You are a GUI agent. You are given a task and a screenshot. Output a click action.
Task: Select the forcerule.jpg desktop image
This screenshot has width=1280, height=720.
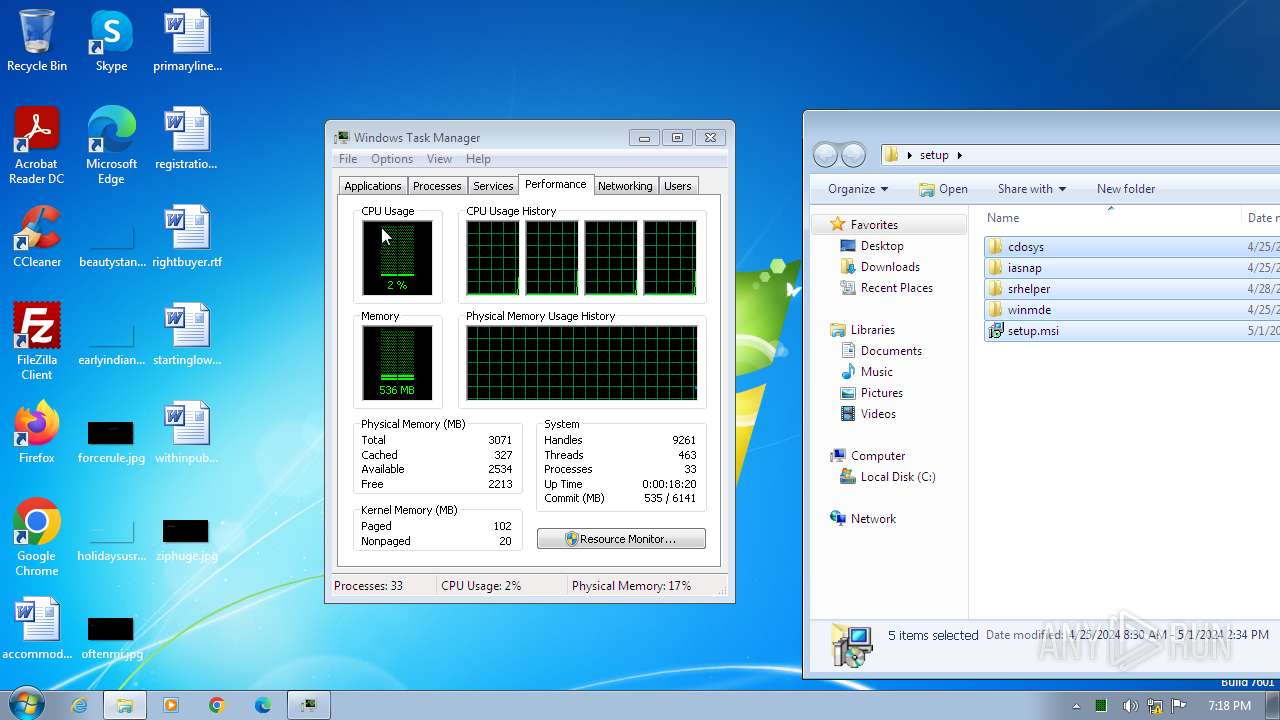(111, 442)
